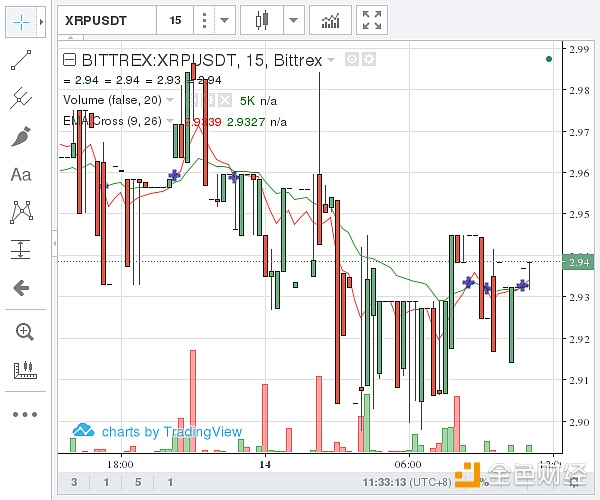Select the pitchfork drawing tool
600x500 pixels.
pos(21,98)
